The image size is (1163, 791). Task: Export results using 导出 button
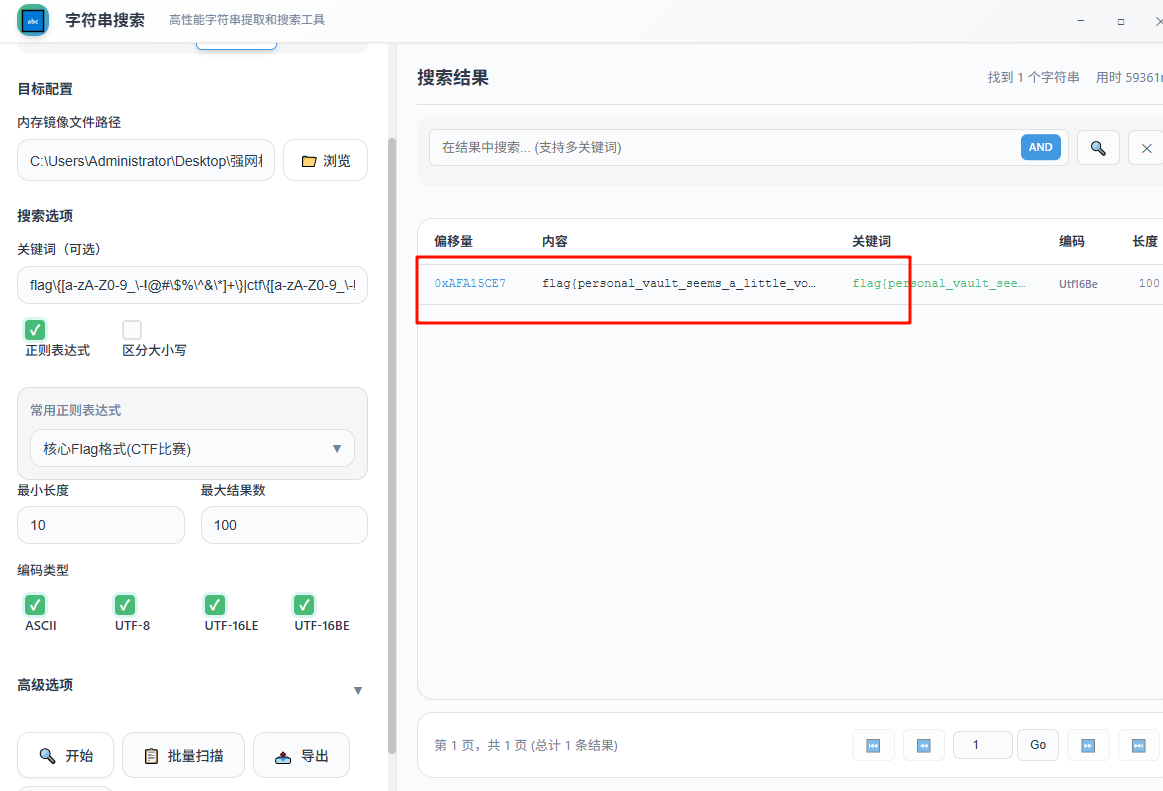click(301, 756)
